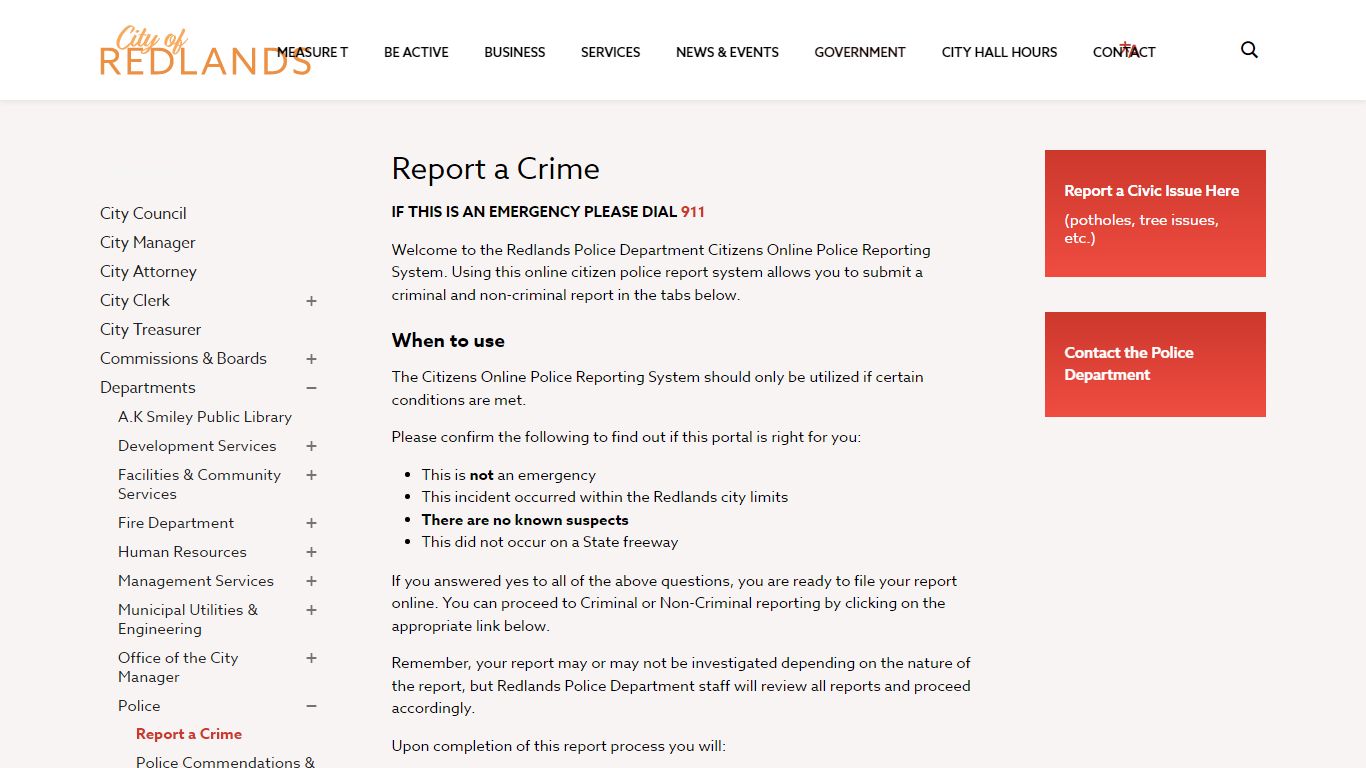Click 'This did not occur on a State freeway'
This screenshot has height=768, width=1366.
click(x=550, y=542)
